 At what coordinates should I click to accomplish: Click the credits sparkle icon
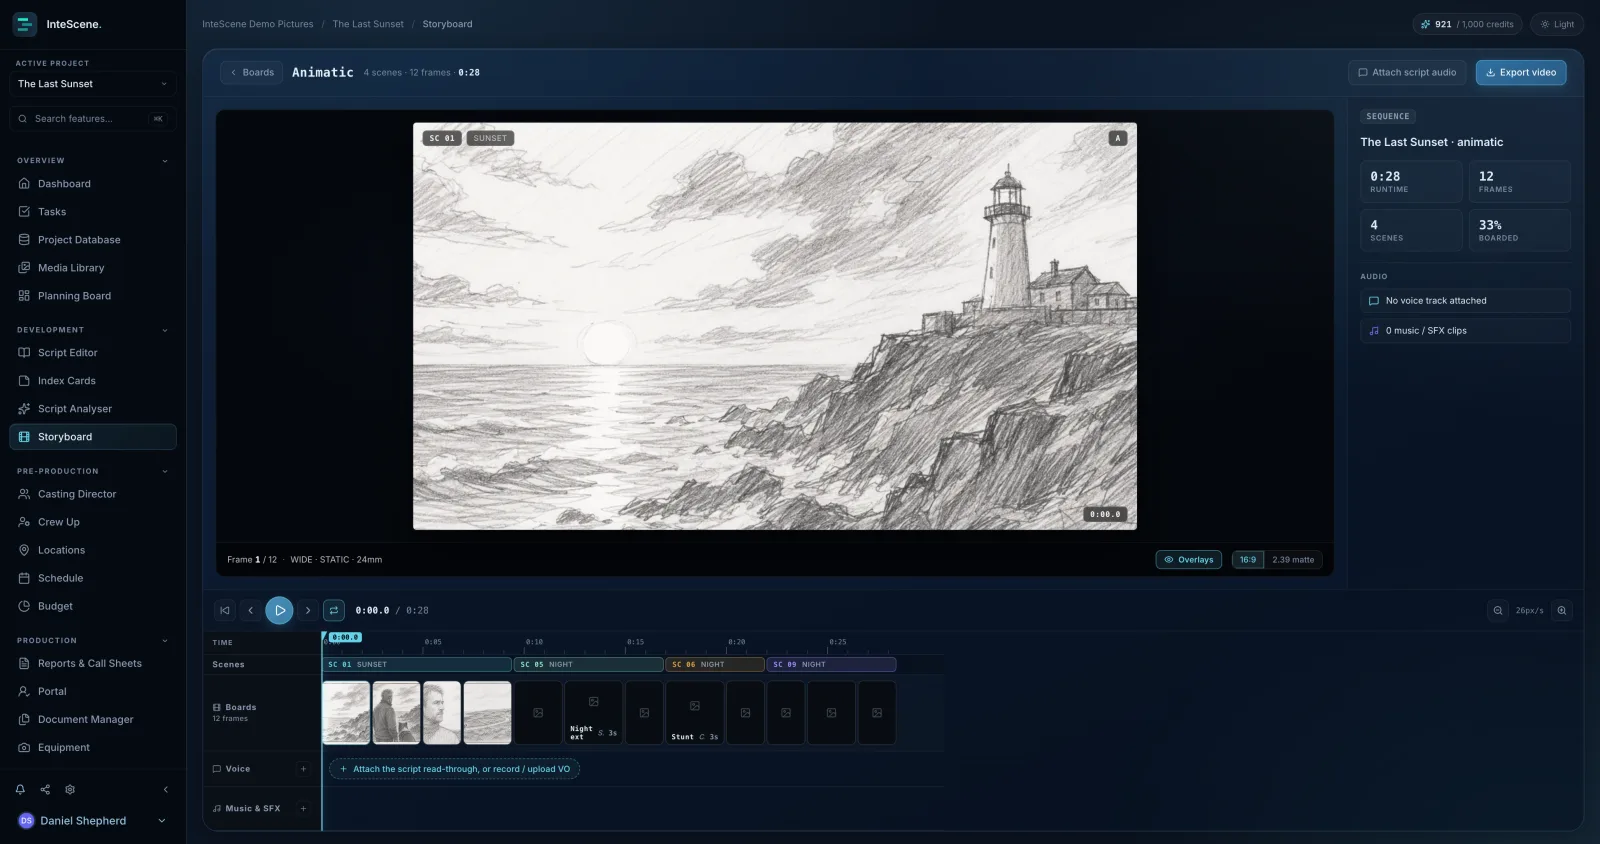[x=1426, y=24]
